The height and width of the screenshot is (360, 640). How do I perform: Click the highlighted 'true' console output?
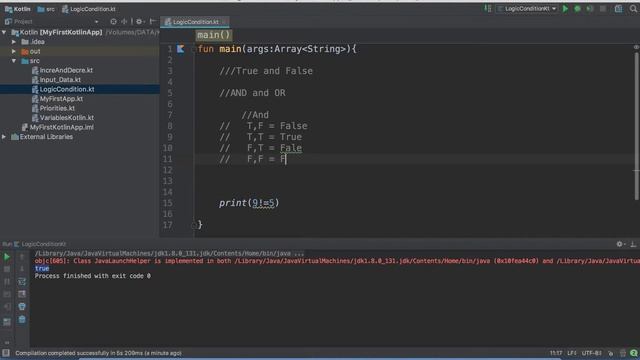point(42,269)
